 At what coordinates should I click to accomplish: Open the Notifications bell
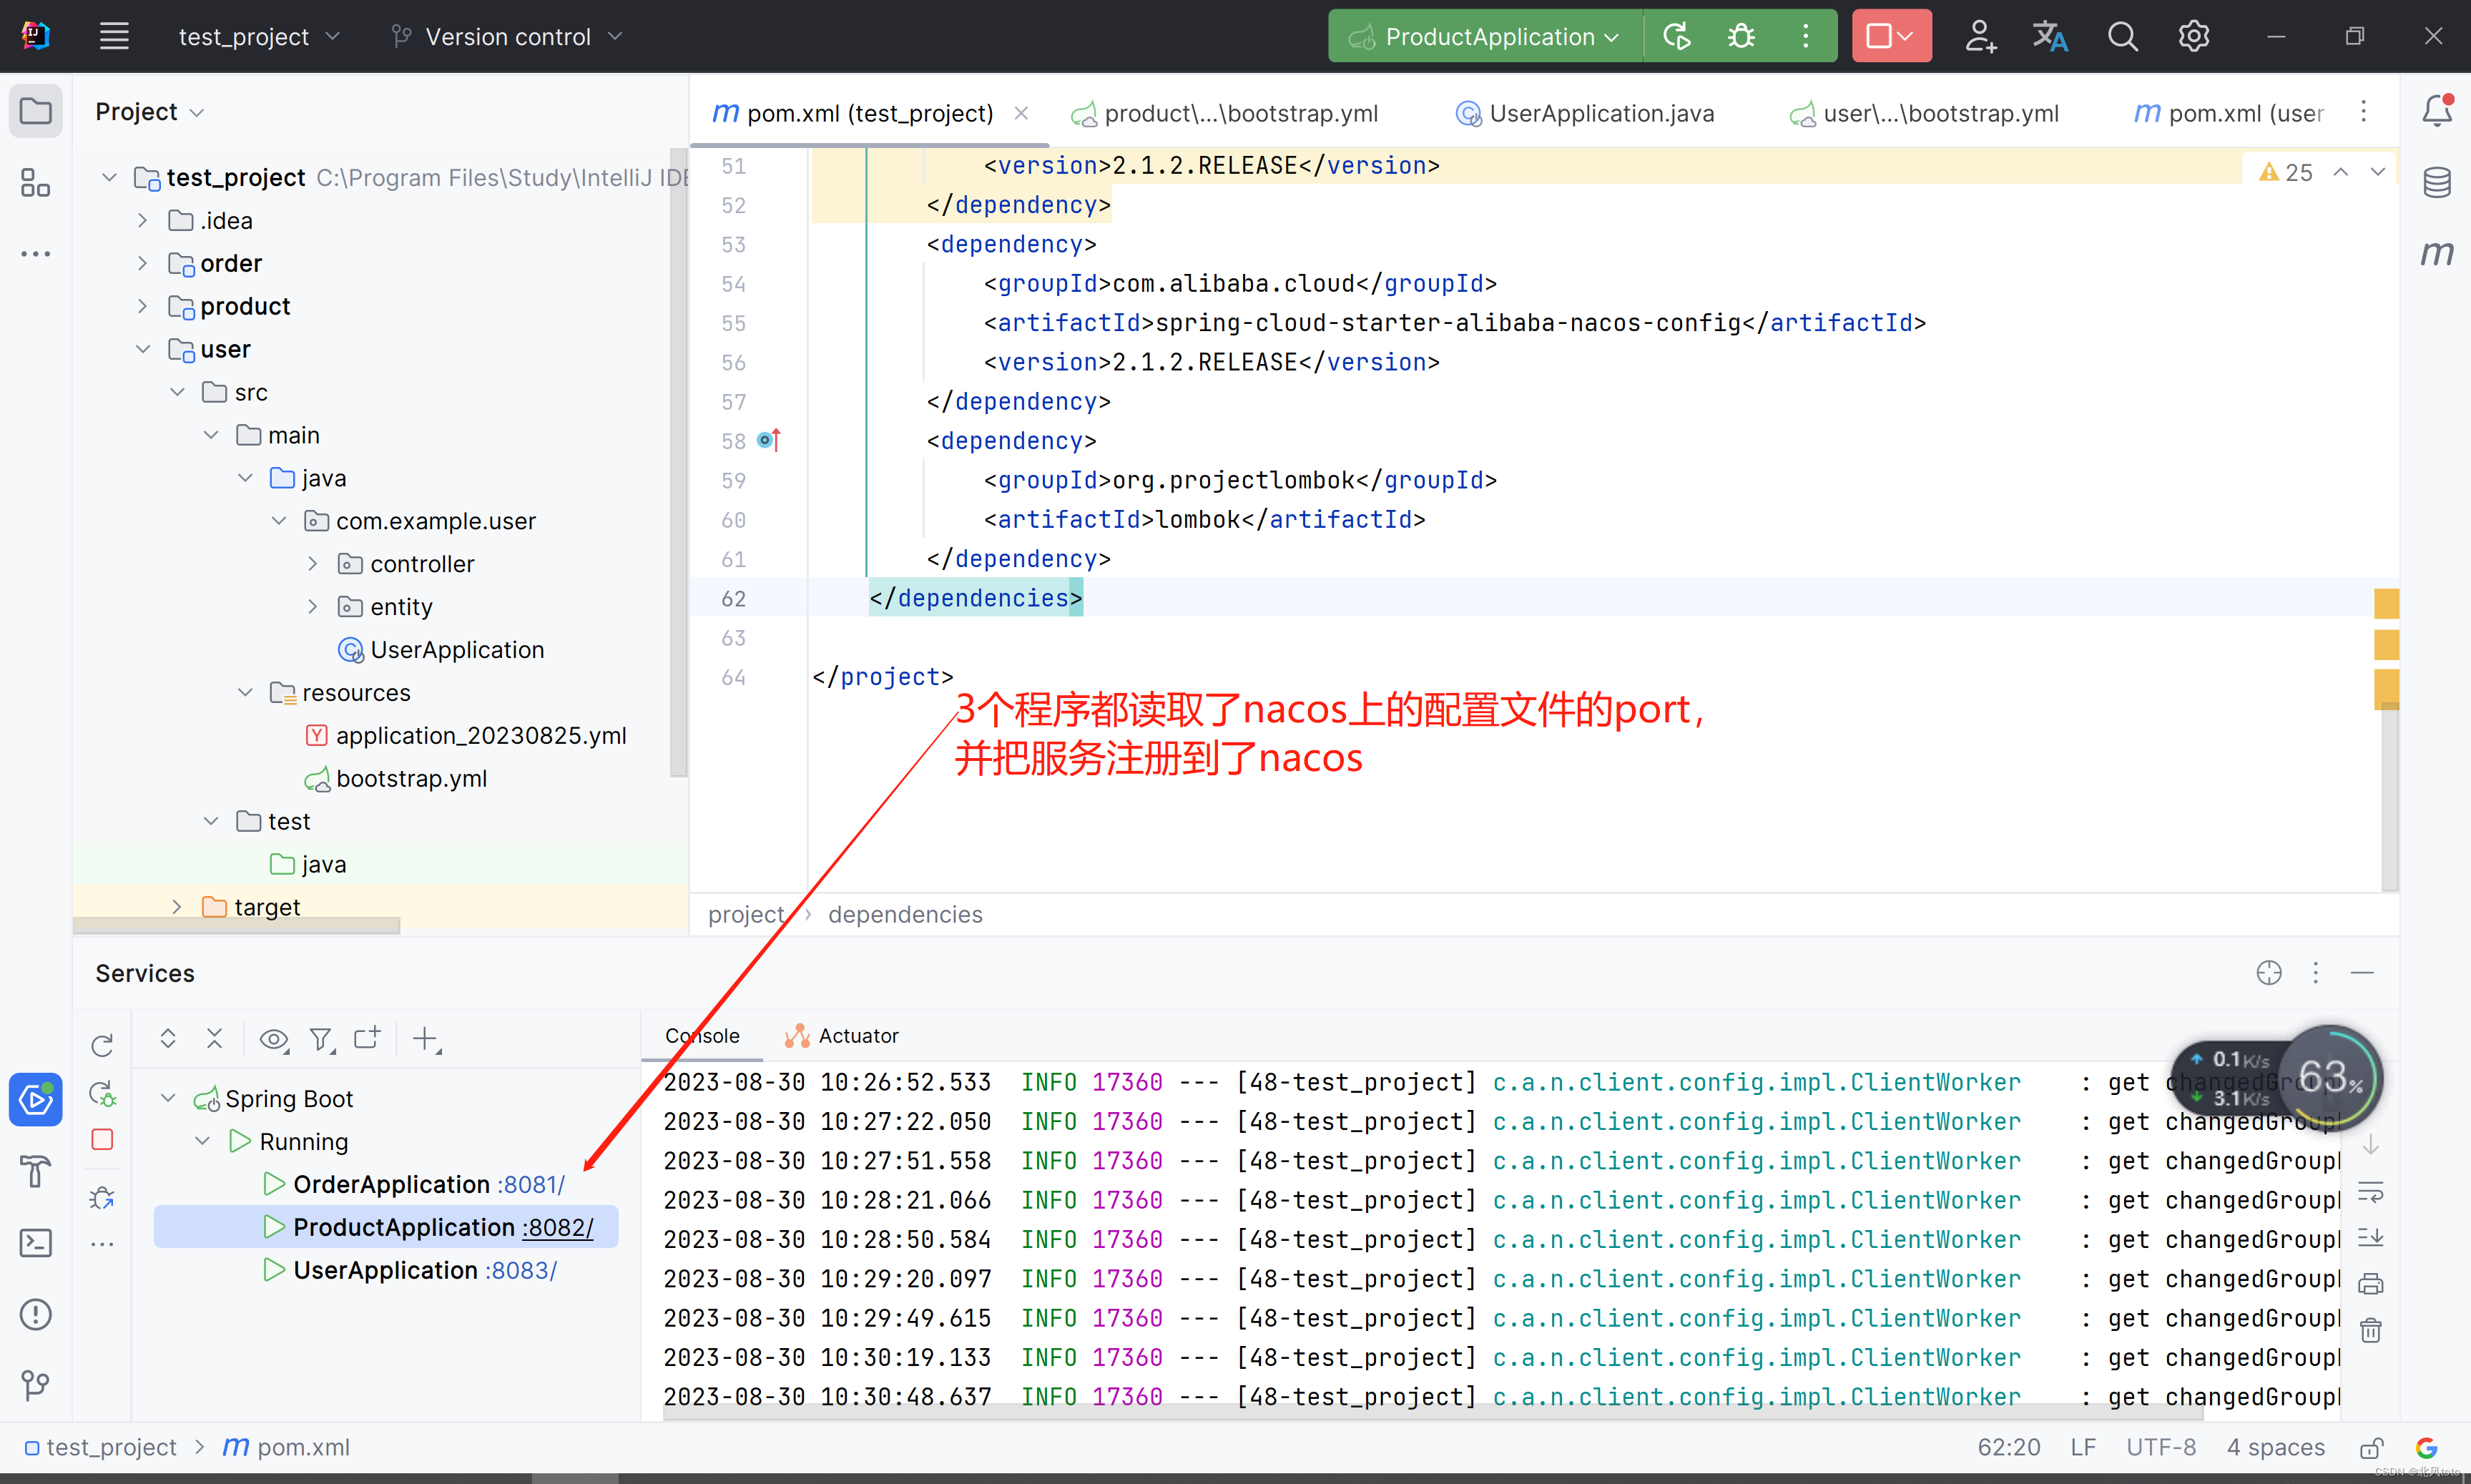click(x=2437, y=110)
